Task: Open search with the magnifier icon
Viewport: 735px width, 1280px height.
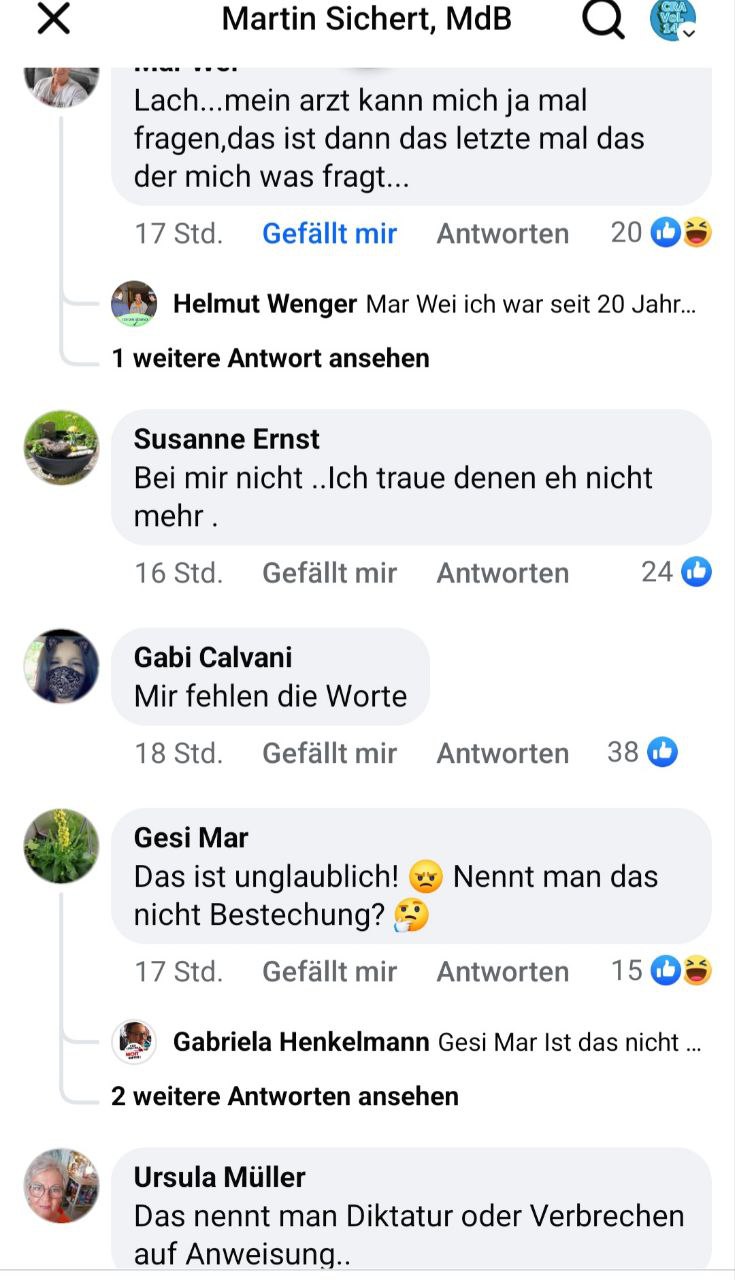Action: point(603,19)
